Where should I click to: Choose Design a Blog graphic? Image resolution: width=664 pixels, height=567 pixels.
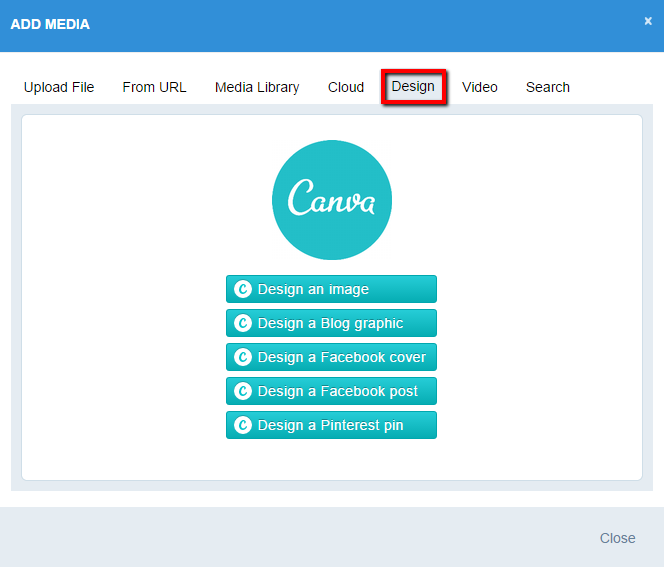[x=331, y=323]
